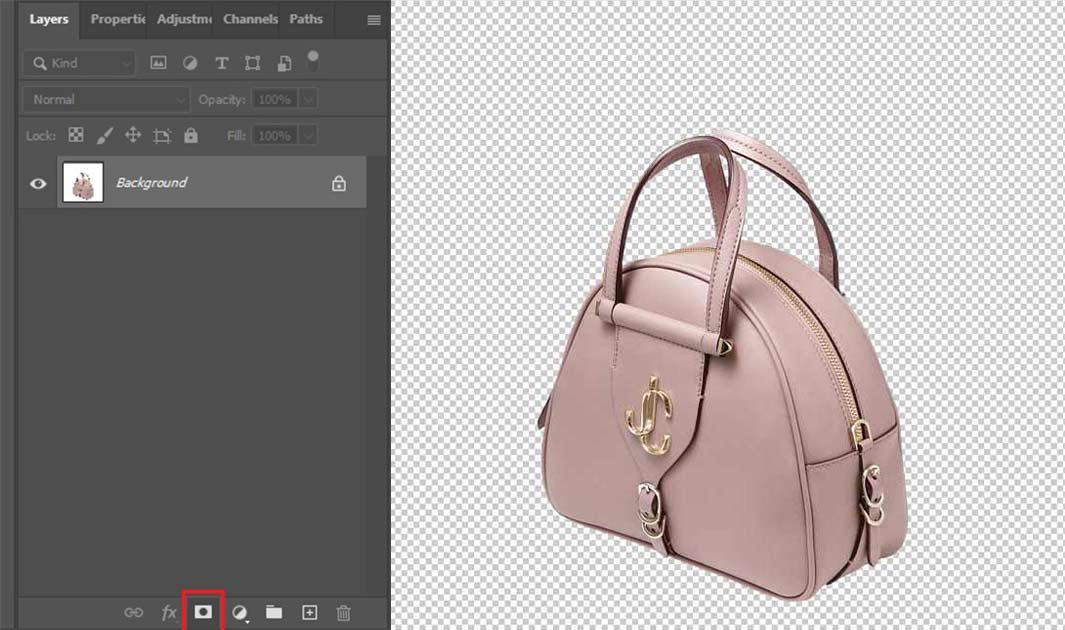Toggle the layer filtering switch
Viewport: 1065px width, 630px height.
[313, 61]
